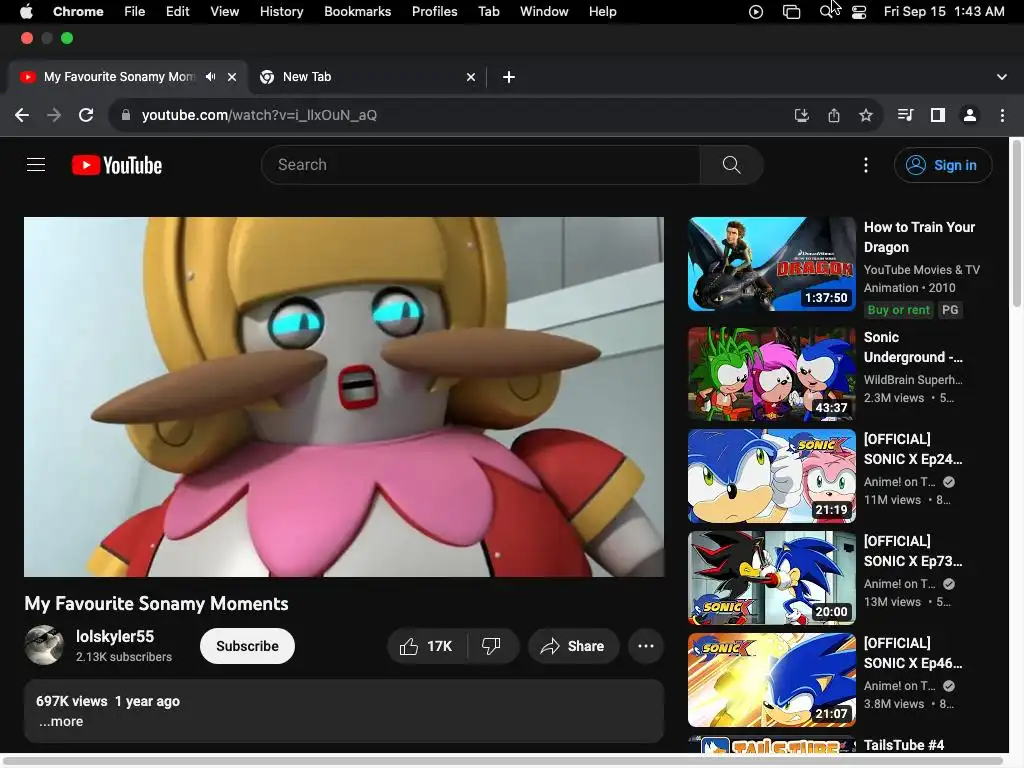The width and height of the screenshot is (1024, 768).
Task: Click the YouTube search field
Action: tap(481, 165)
